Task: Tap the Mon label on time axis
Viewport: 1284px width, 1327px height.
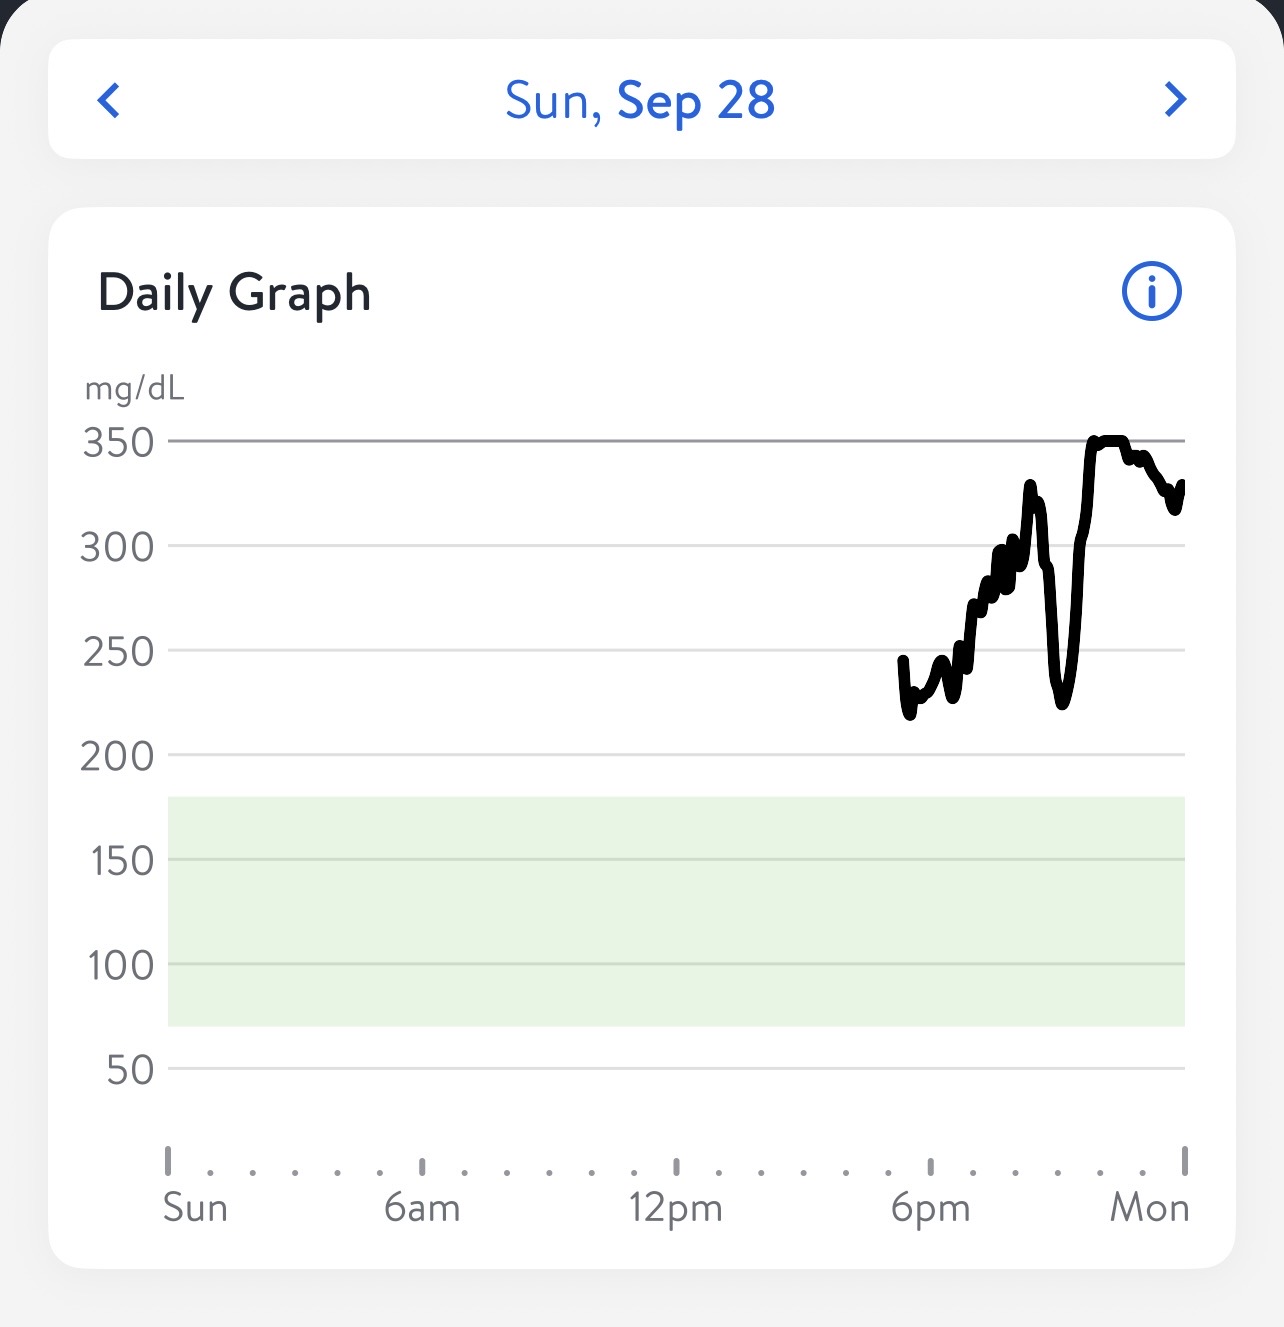Action: [x=1149, y=1208]
